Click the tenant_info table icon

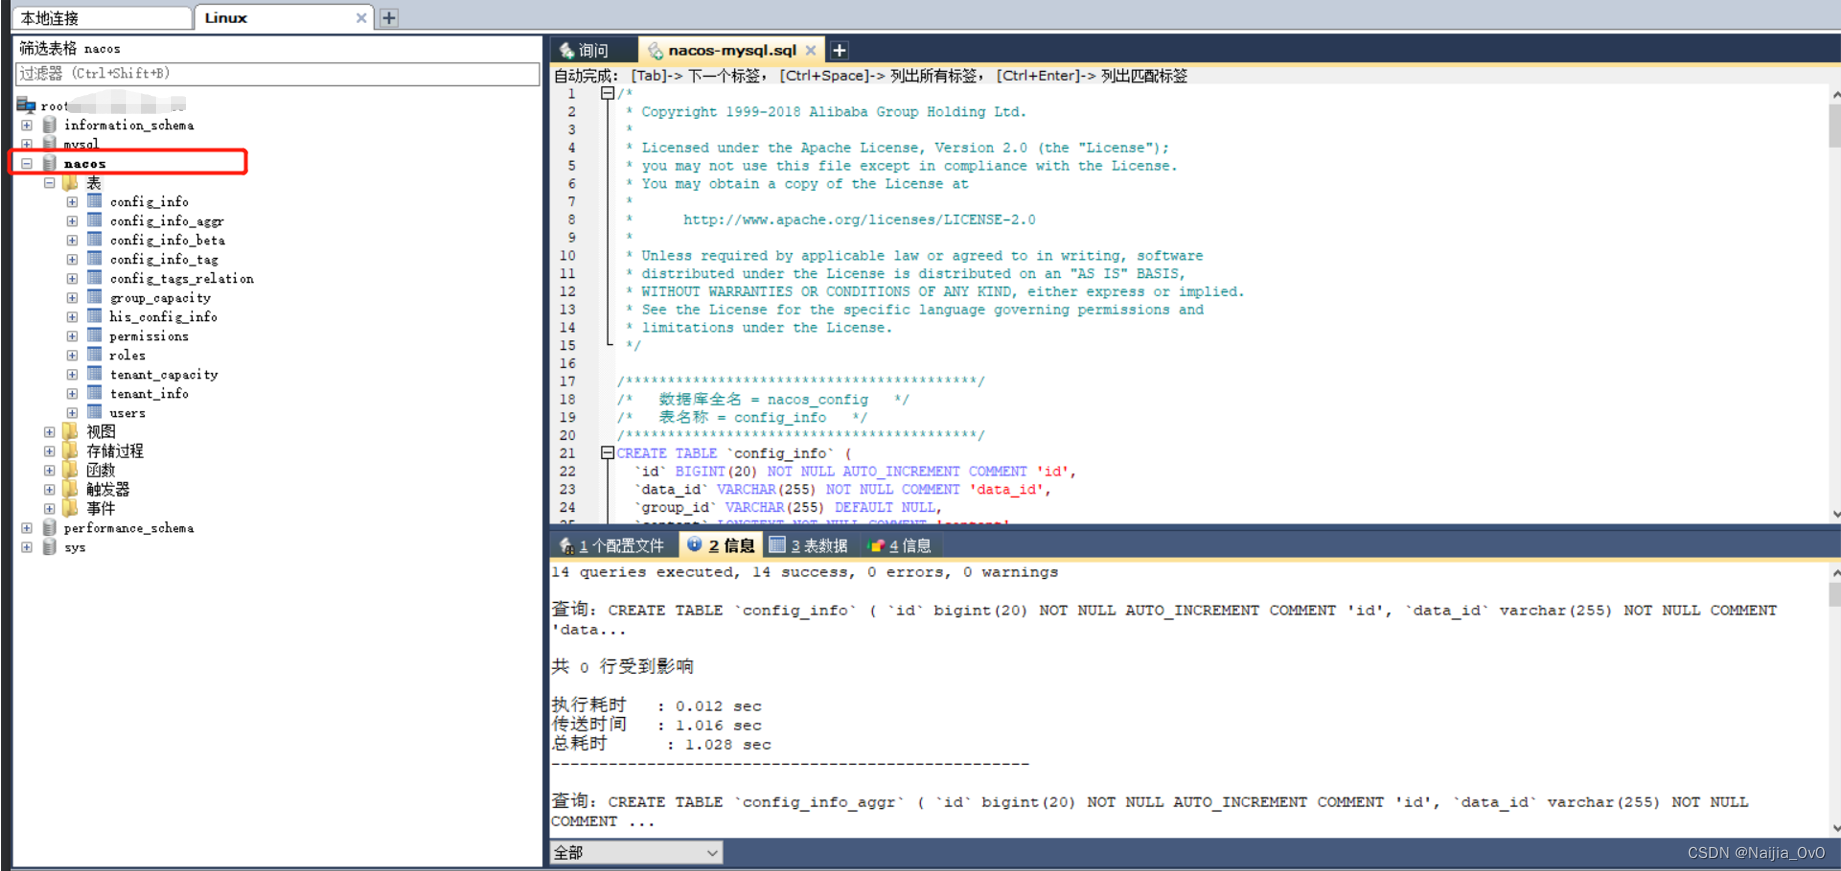[x=95, y=393]
